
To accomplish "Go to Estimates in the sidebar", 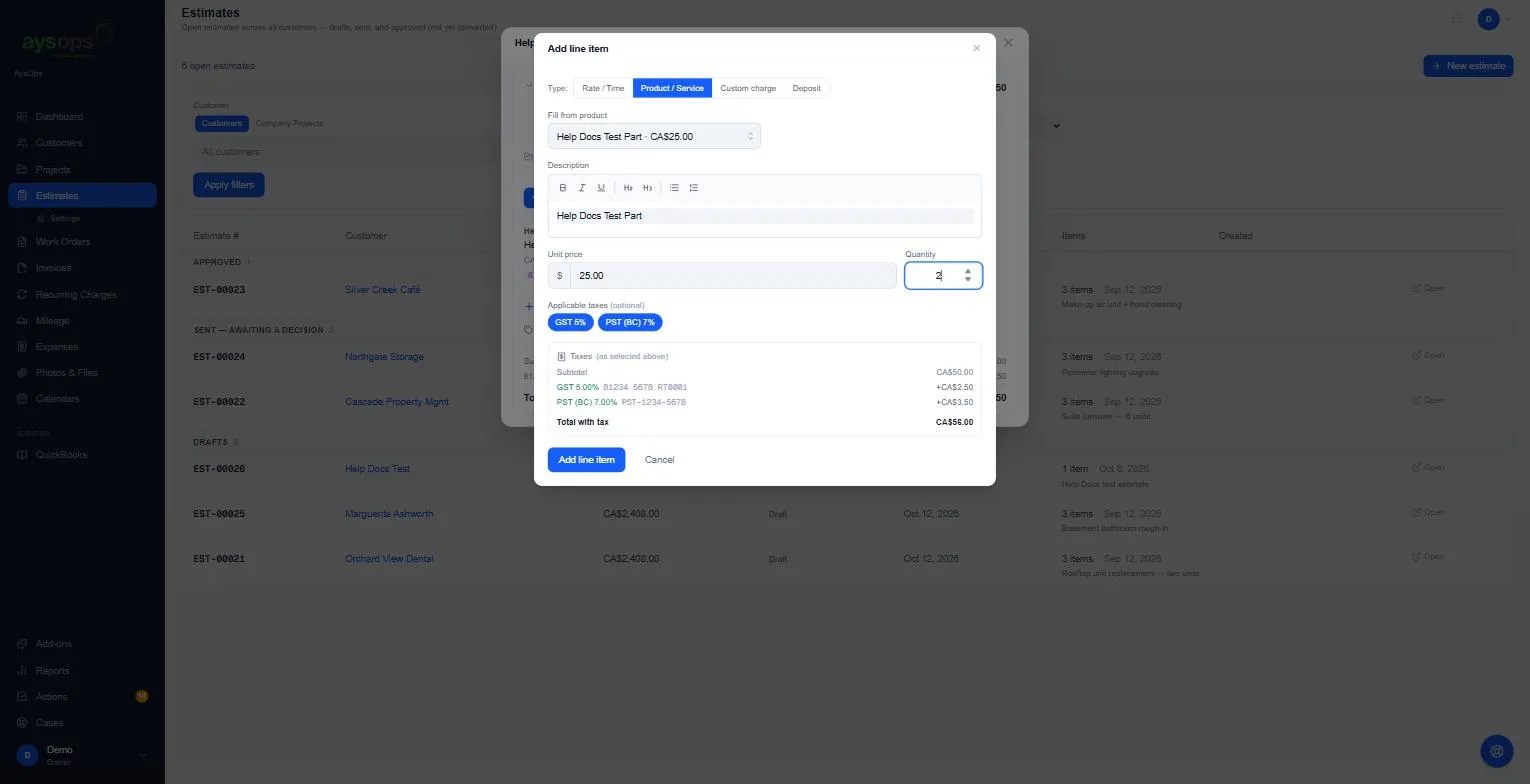I will [82, 196].
